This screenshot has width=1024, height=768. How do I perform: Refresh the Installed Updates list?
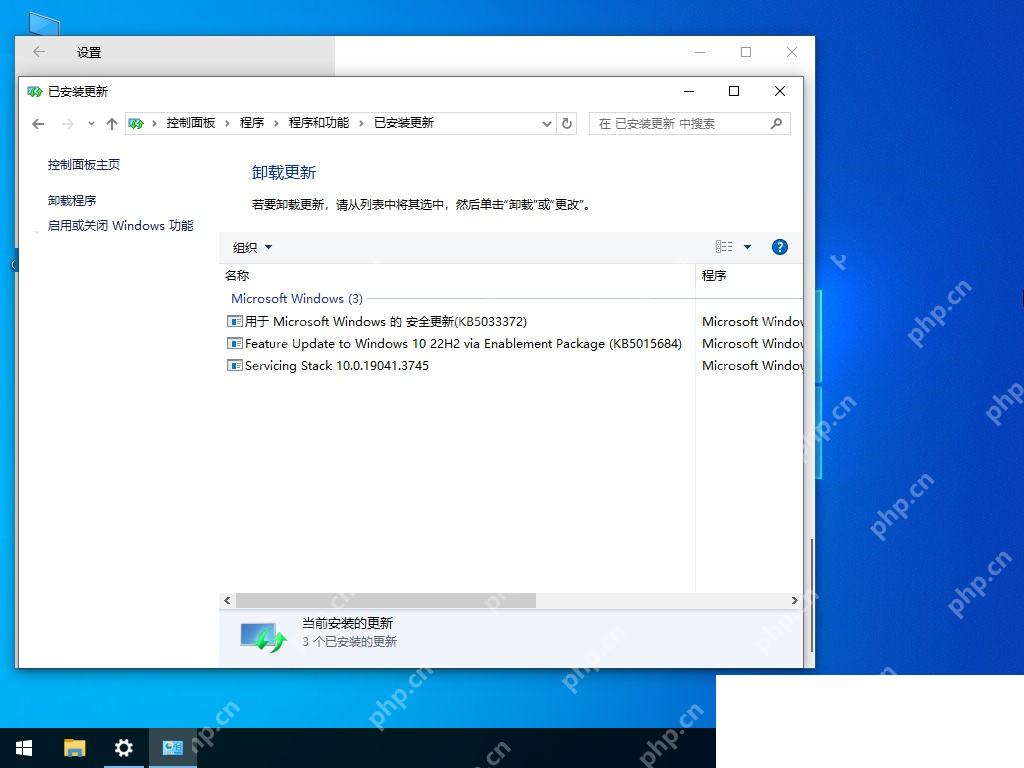pos(567,123)
